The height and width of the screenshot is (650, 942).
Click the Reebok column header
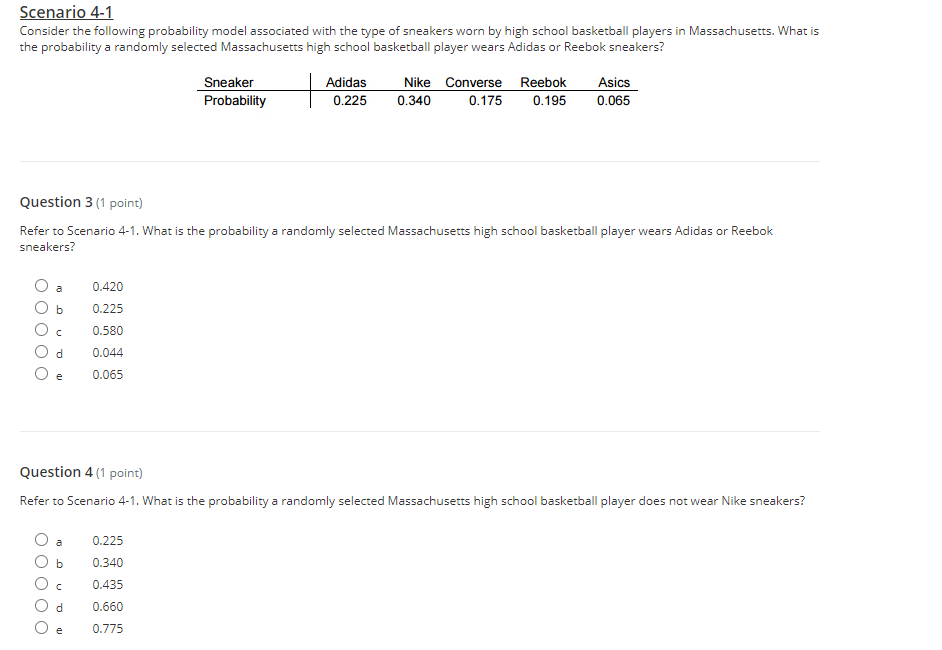tap(543, 82)
